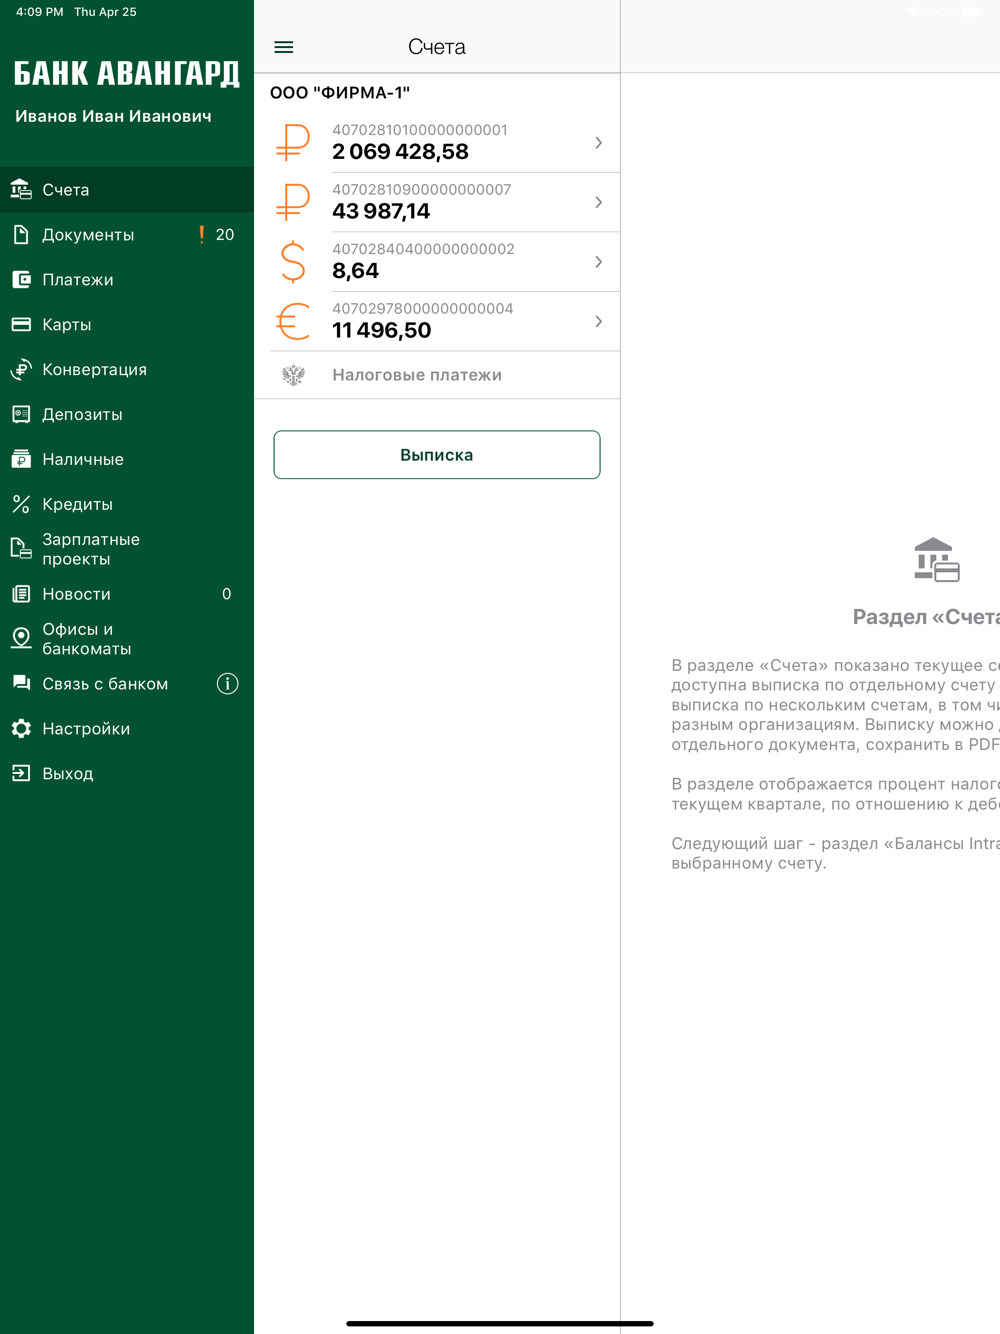1000x1334 pixels.
Task: Tap Конвертация currency exchange icon
Action: click(x=21, y=369)
